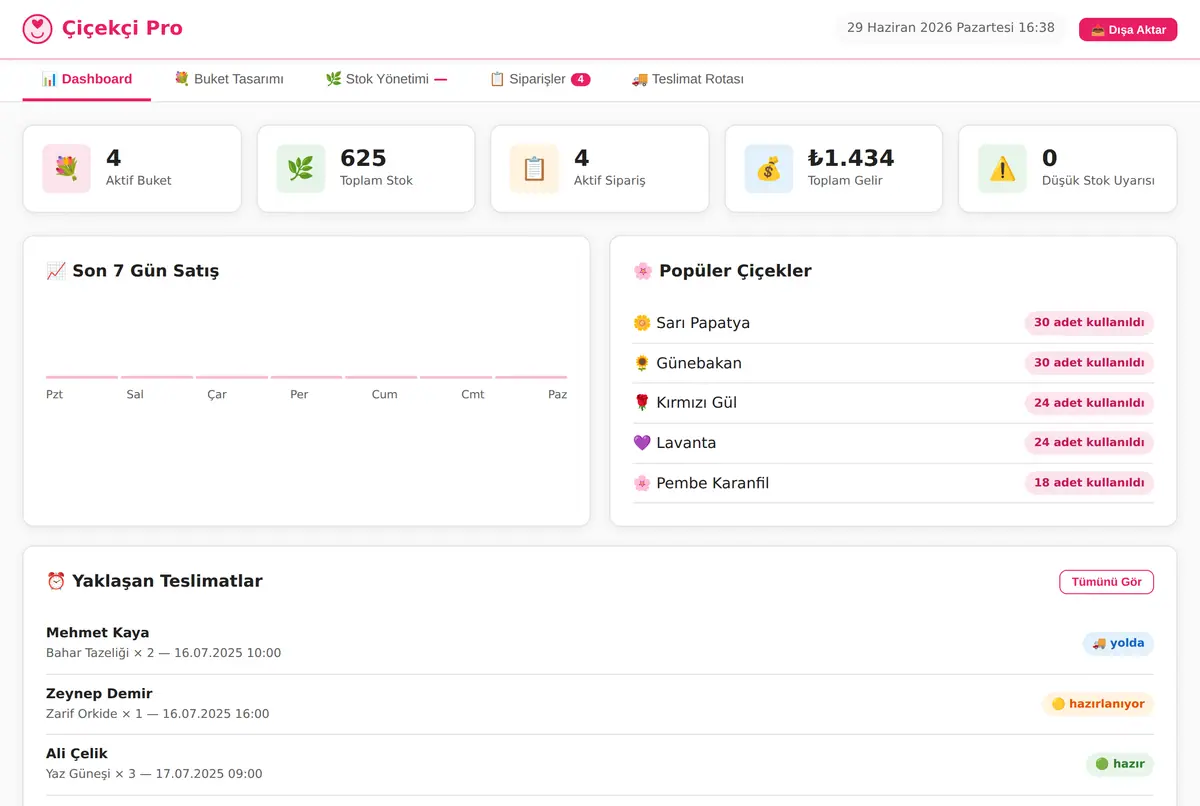Click the flower icon next to Pembe Karanfil
This screenshot has height=806, width=1200.
click(x=642, y=483)
